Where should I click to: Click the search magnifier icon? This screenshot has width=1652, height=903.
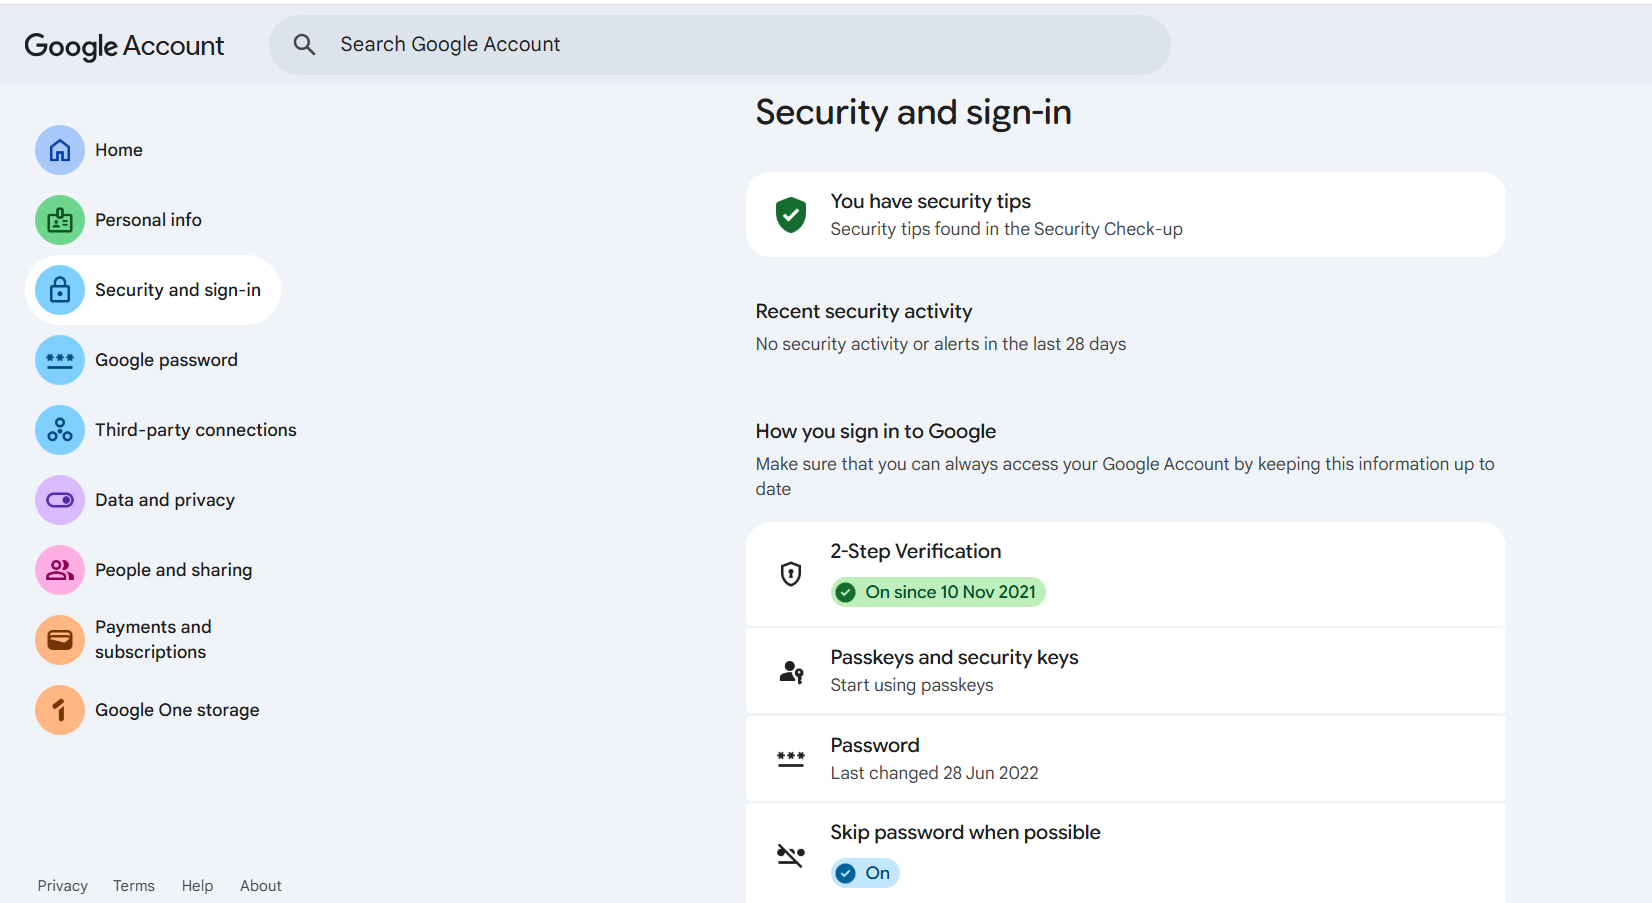click(304, 44)
